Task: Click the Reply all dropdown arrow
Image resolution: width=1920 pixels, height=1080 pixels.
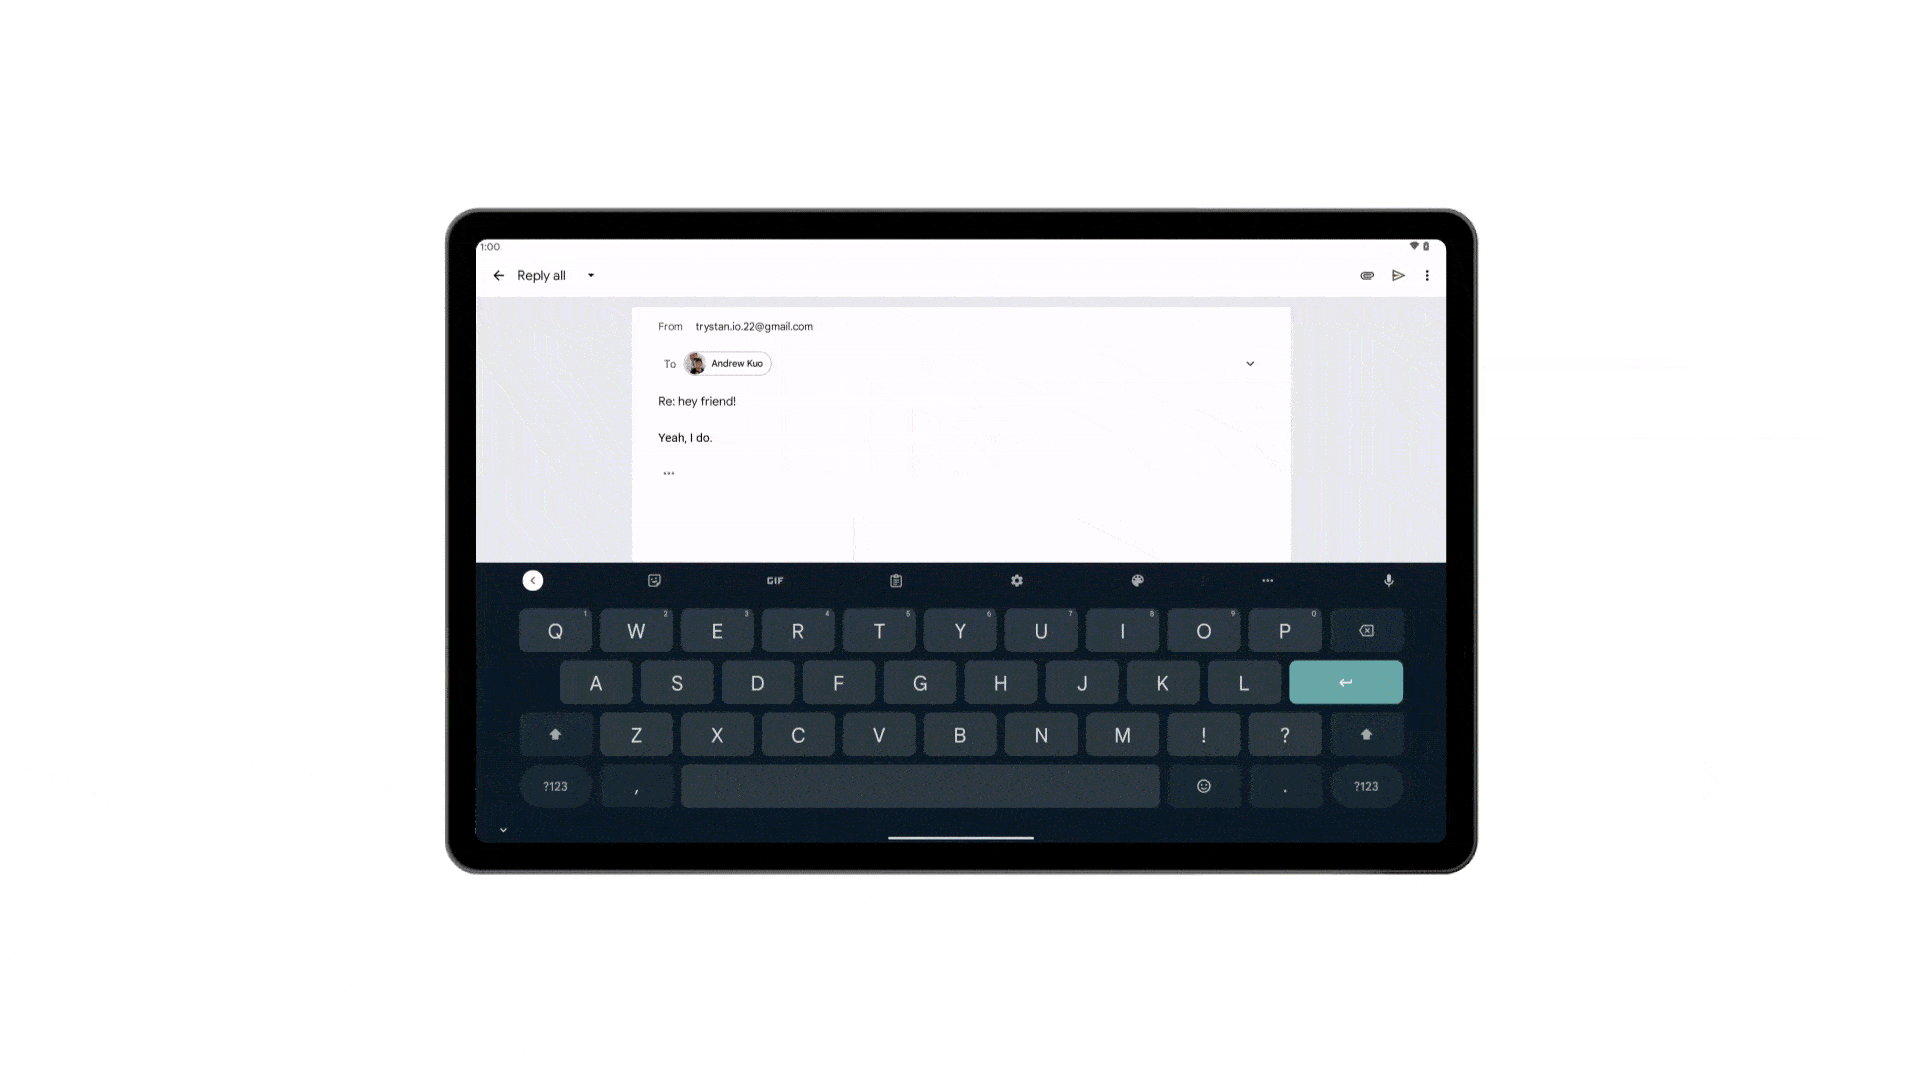Action: click(x=591, y=276)
